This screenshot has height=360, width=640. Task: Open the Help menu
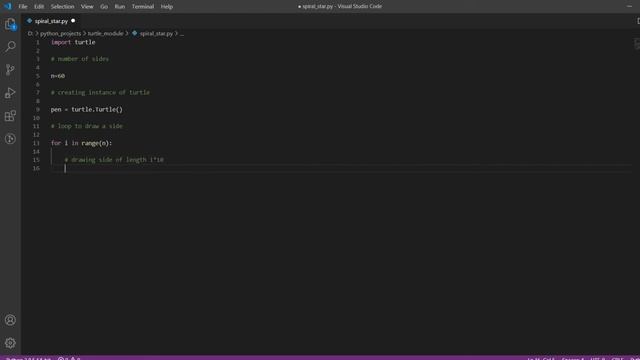point(167,7)
